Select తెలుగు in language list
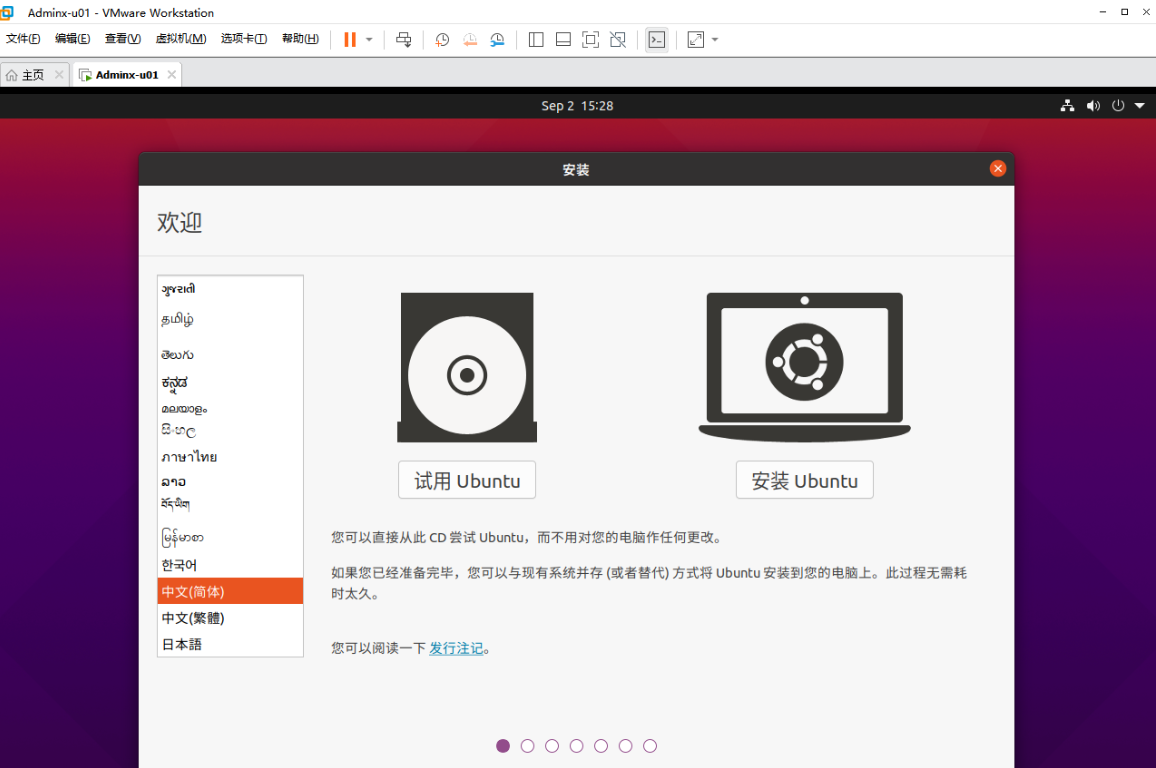This screenshot has width=1156, height=768. click(230, 355)
